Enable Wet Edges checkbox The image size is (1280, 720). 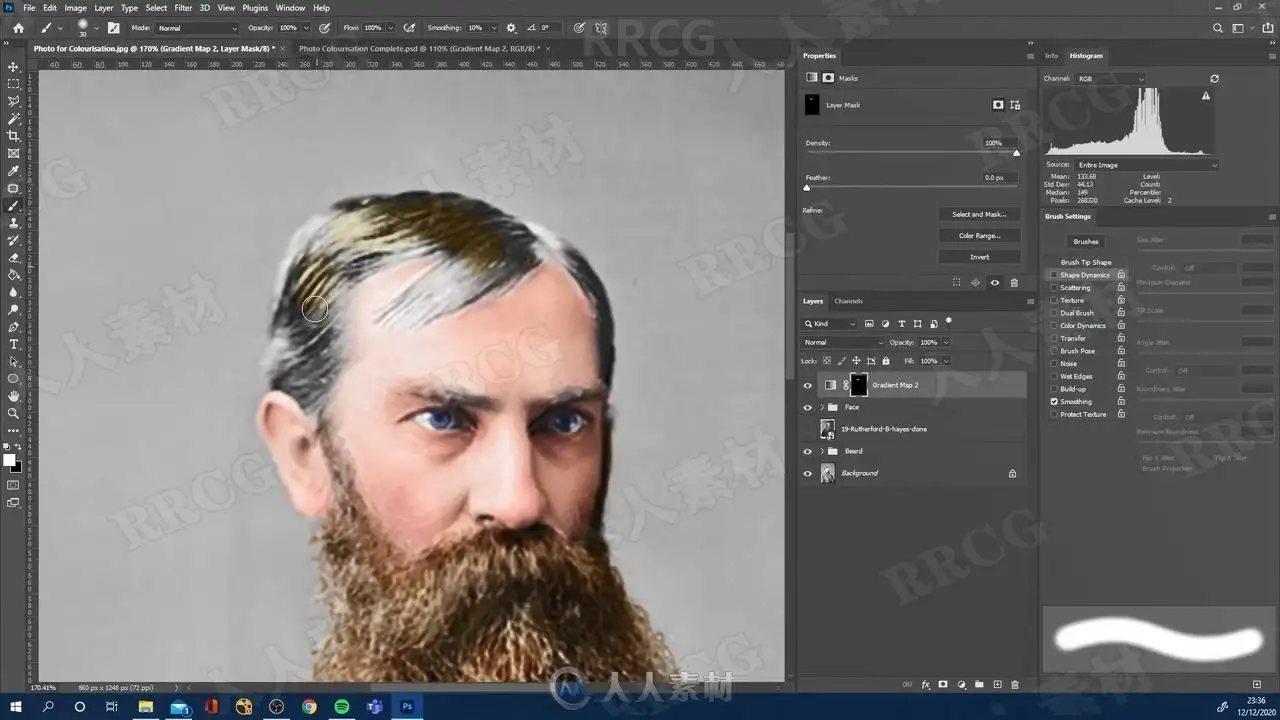(x=1054, y=376)
